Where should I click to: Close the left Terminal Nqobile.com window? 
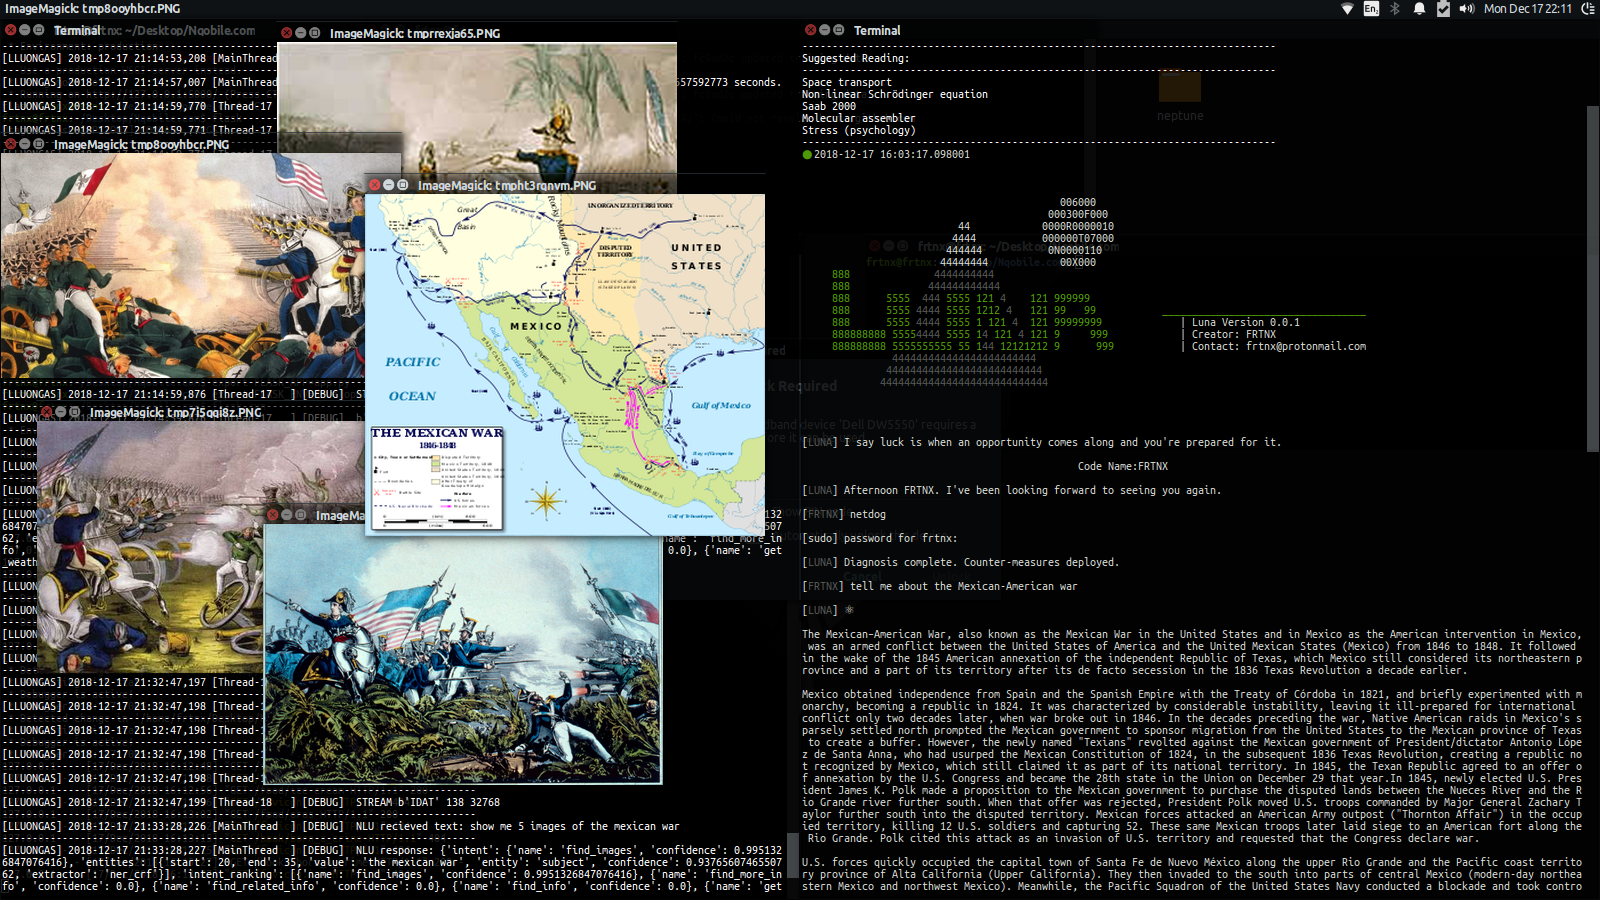[x=11, y=30]
